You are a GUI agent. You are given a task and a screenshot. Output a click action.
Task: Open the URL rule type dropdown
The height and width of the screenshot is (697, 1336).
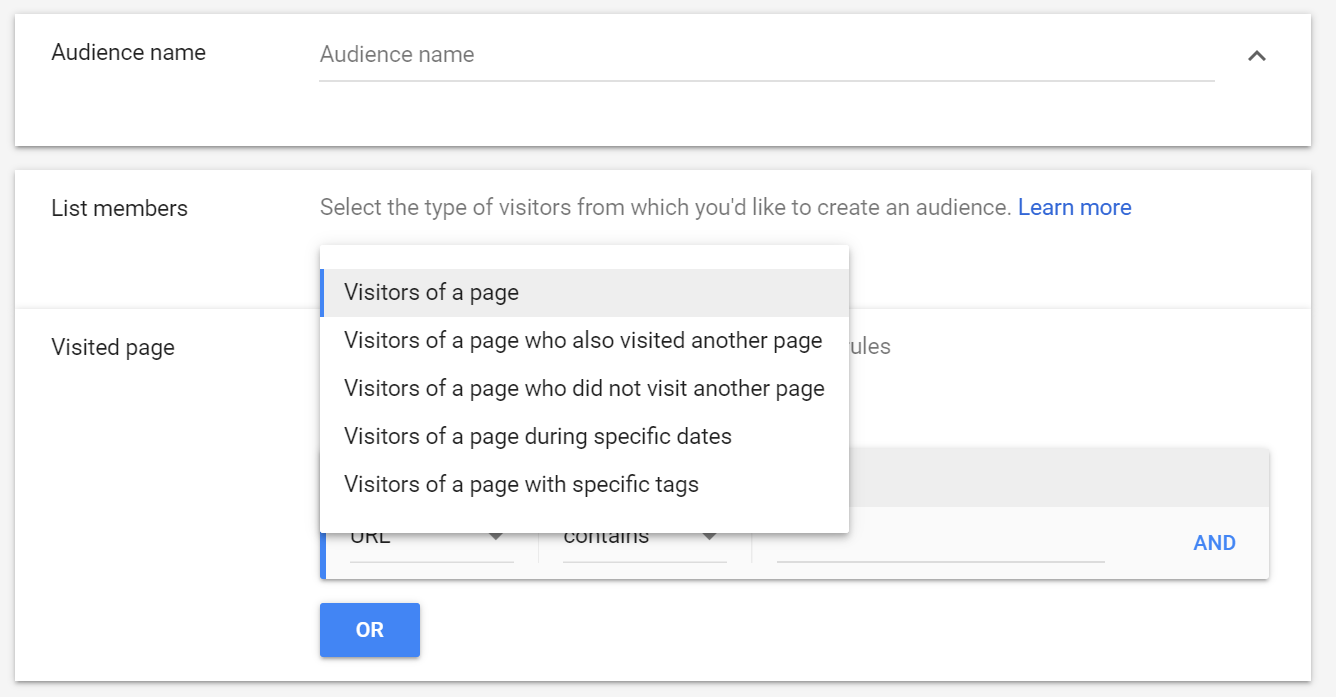click(431, 541)
